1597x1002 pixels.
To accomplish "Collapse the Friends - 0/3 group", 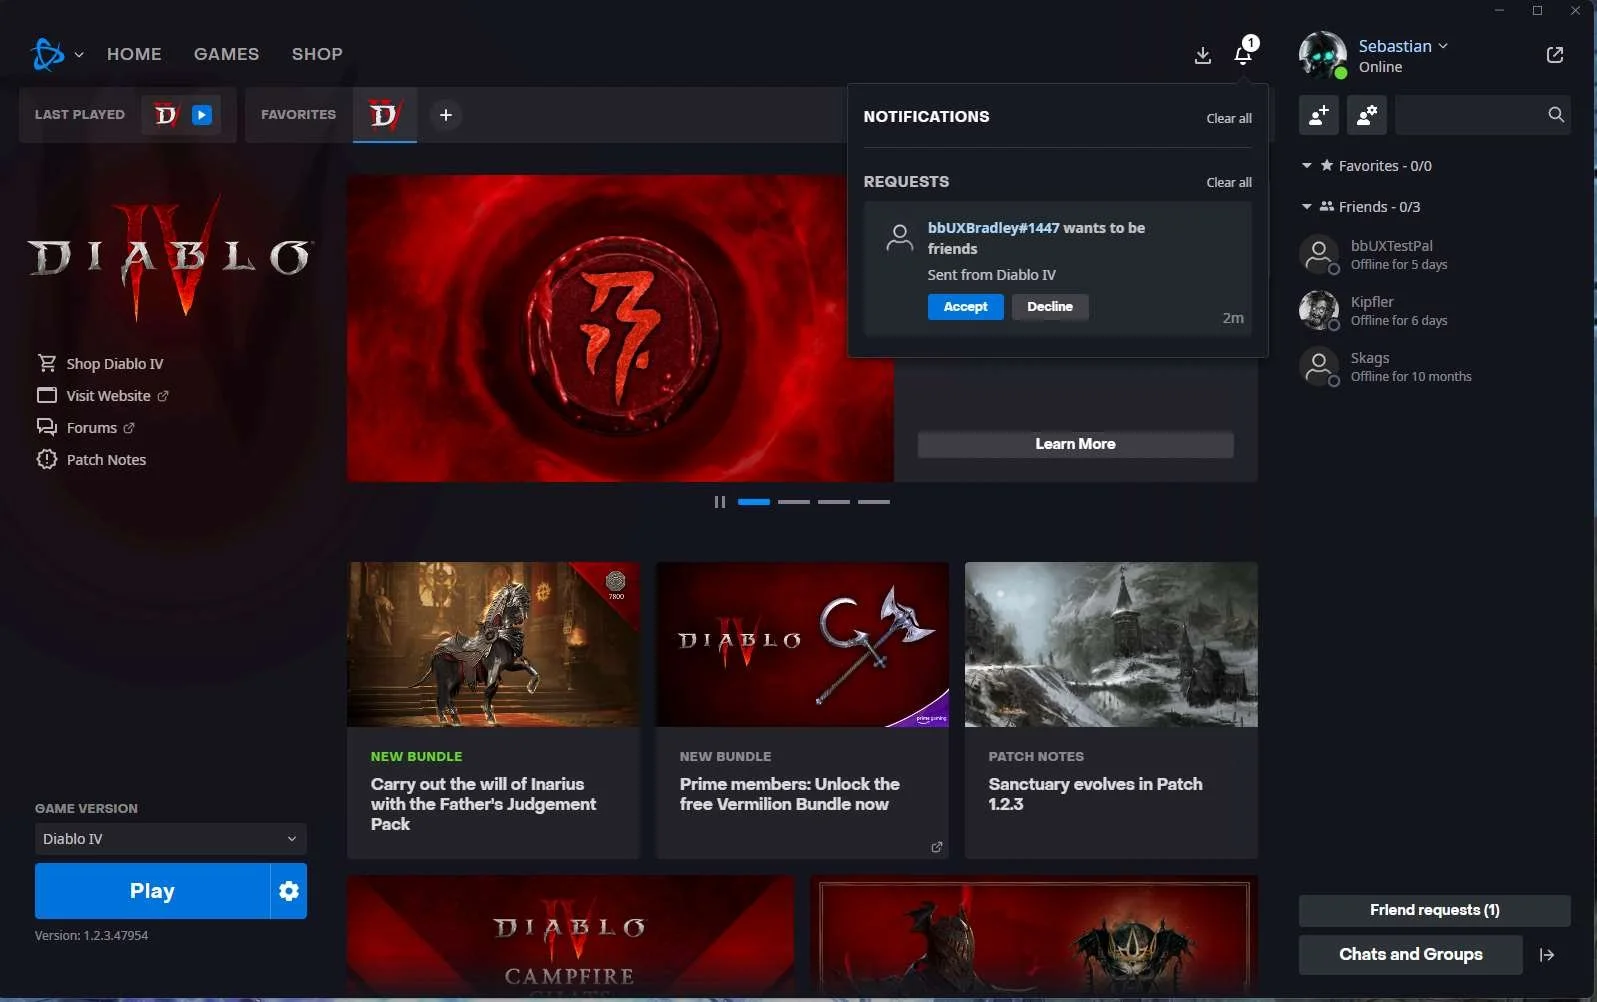I will coord(1306,207).
